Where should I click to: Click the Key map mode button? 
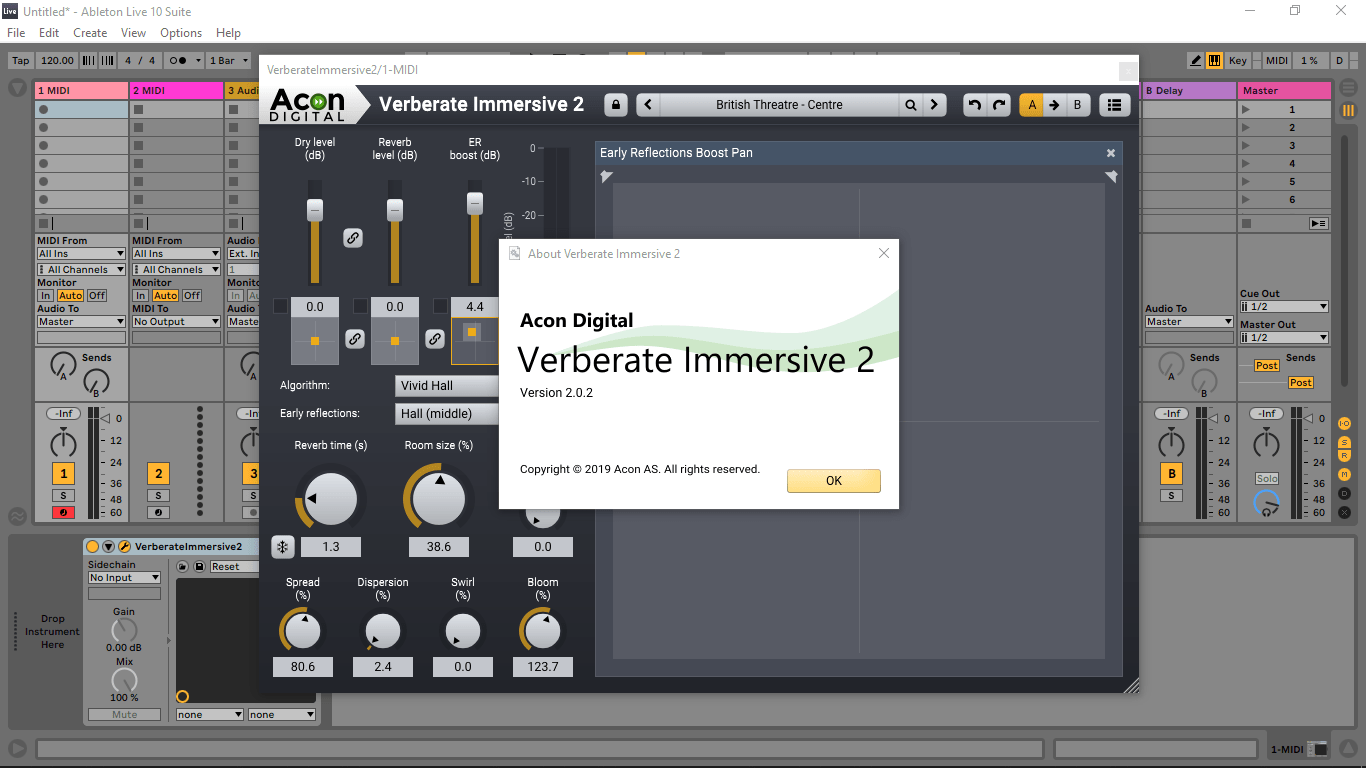tap(1238, 60)
